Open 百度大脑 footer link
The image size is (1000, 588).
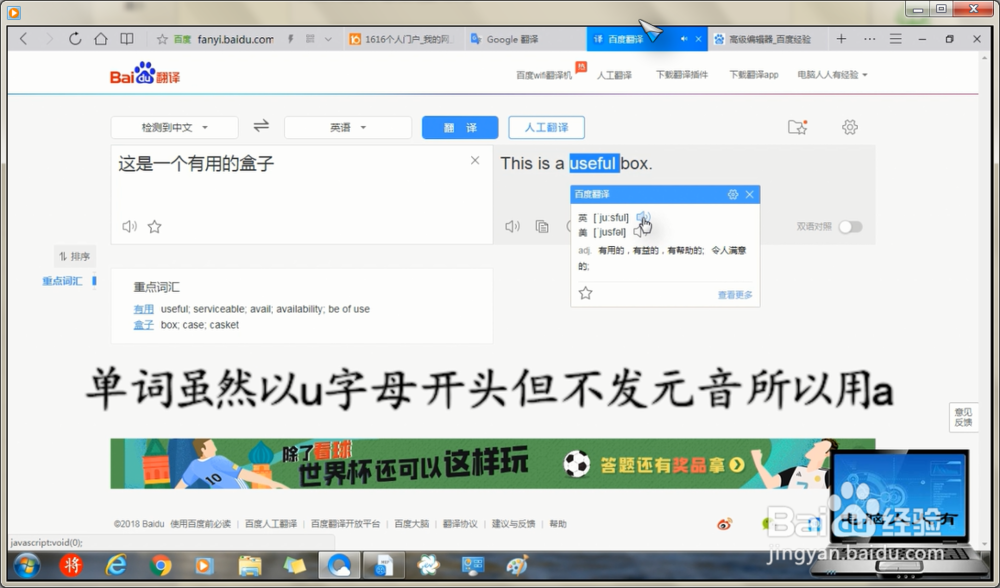click(x=411, y=524)
